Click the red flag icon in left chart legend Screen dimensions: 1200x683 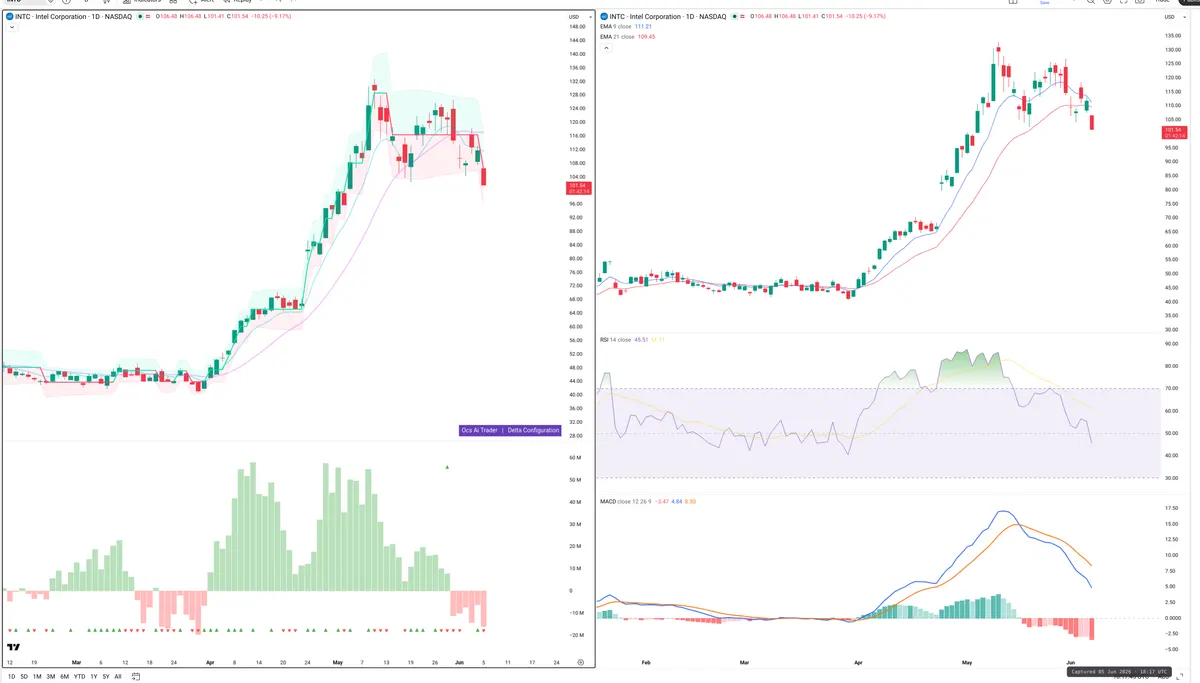click(148, 16)
